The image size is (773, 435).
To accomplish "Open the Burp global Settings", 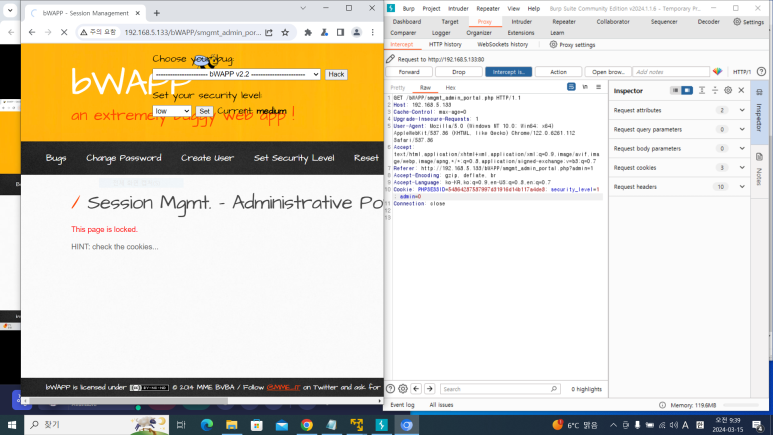I will click(749, 22).
